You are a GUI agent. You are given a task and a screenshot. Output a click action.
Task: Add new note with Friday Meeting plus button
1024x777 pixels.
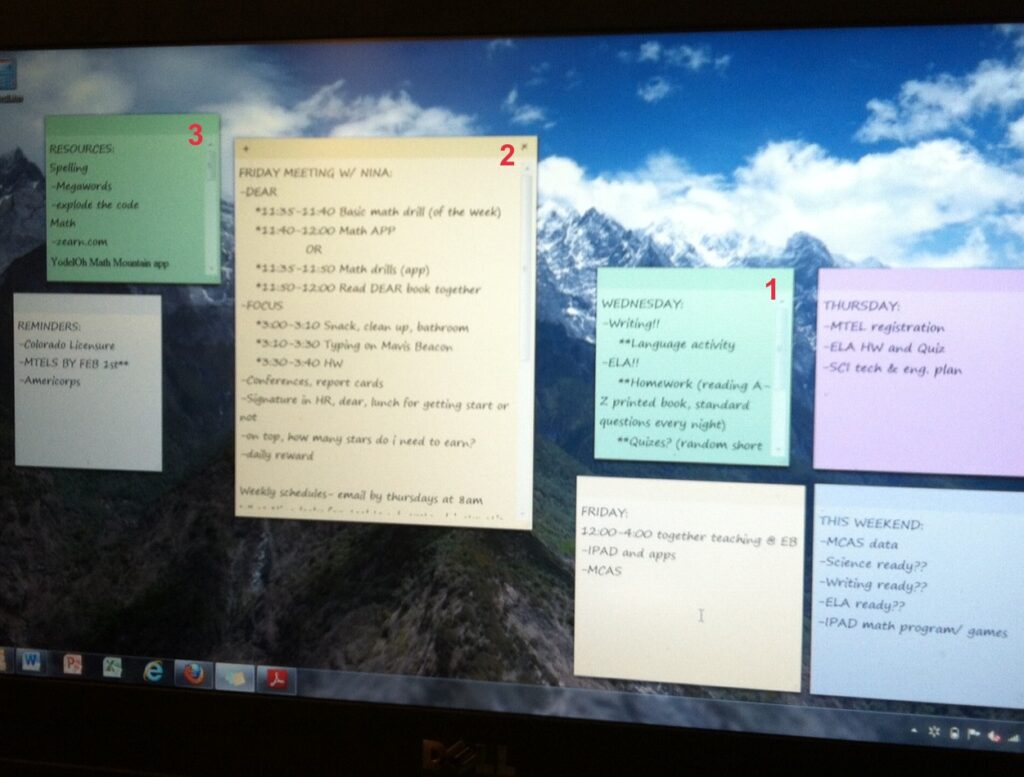point(246,147)
